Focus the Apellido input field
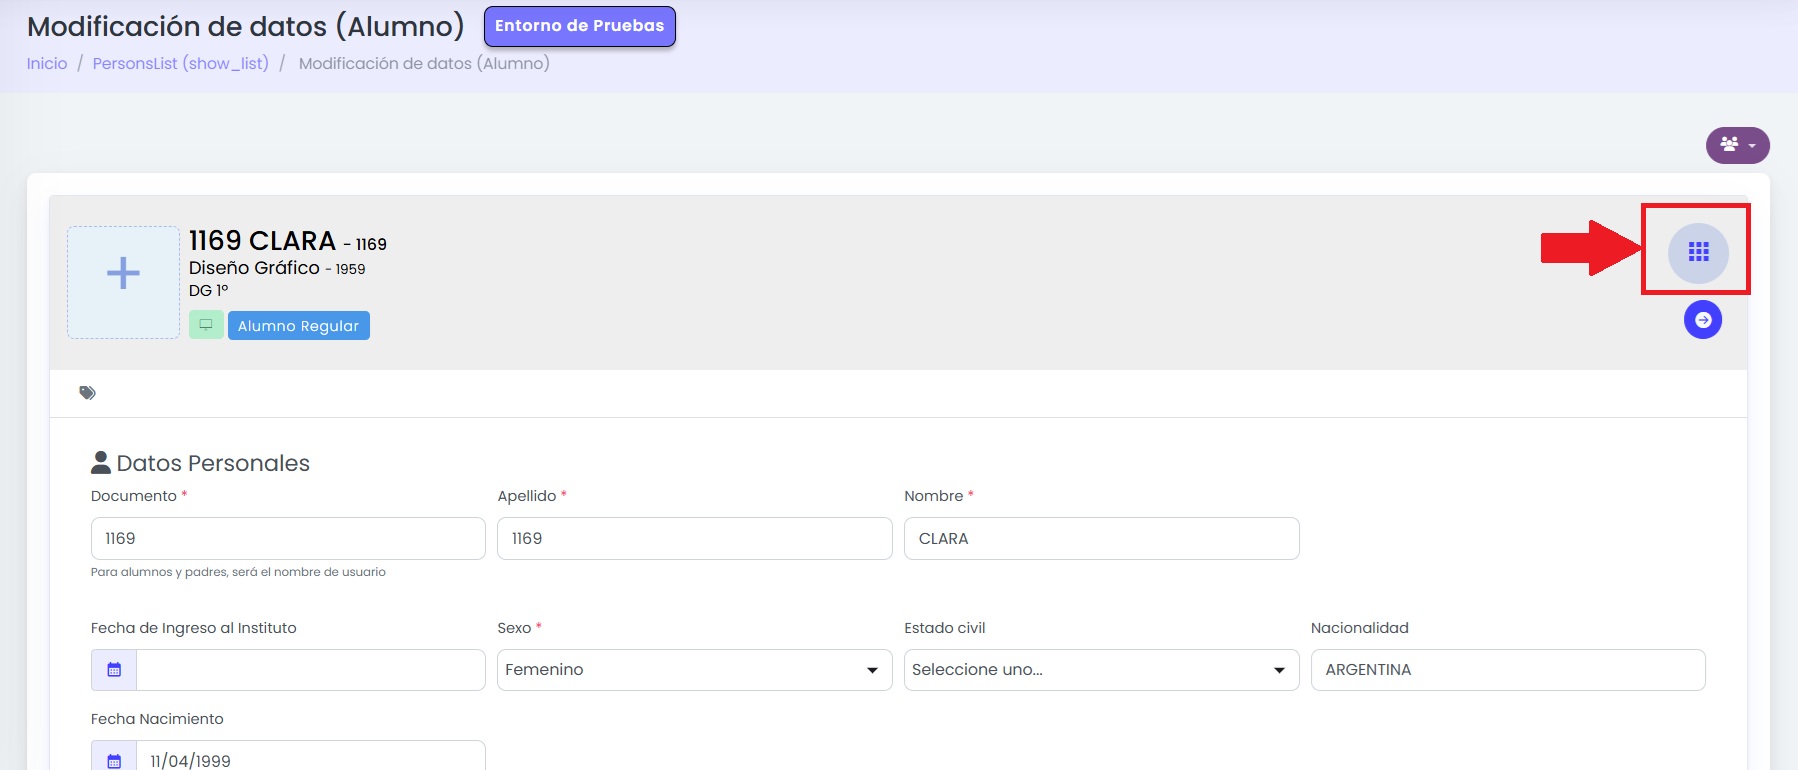The width and height of the screenshot is (1798, 770). click(x=695, y=538)
